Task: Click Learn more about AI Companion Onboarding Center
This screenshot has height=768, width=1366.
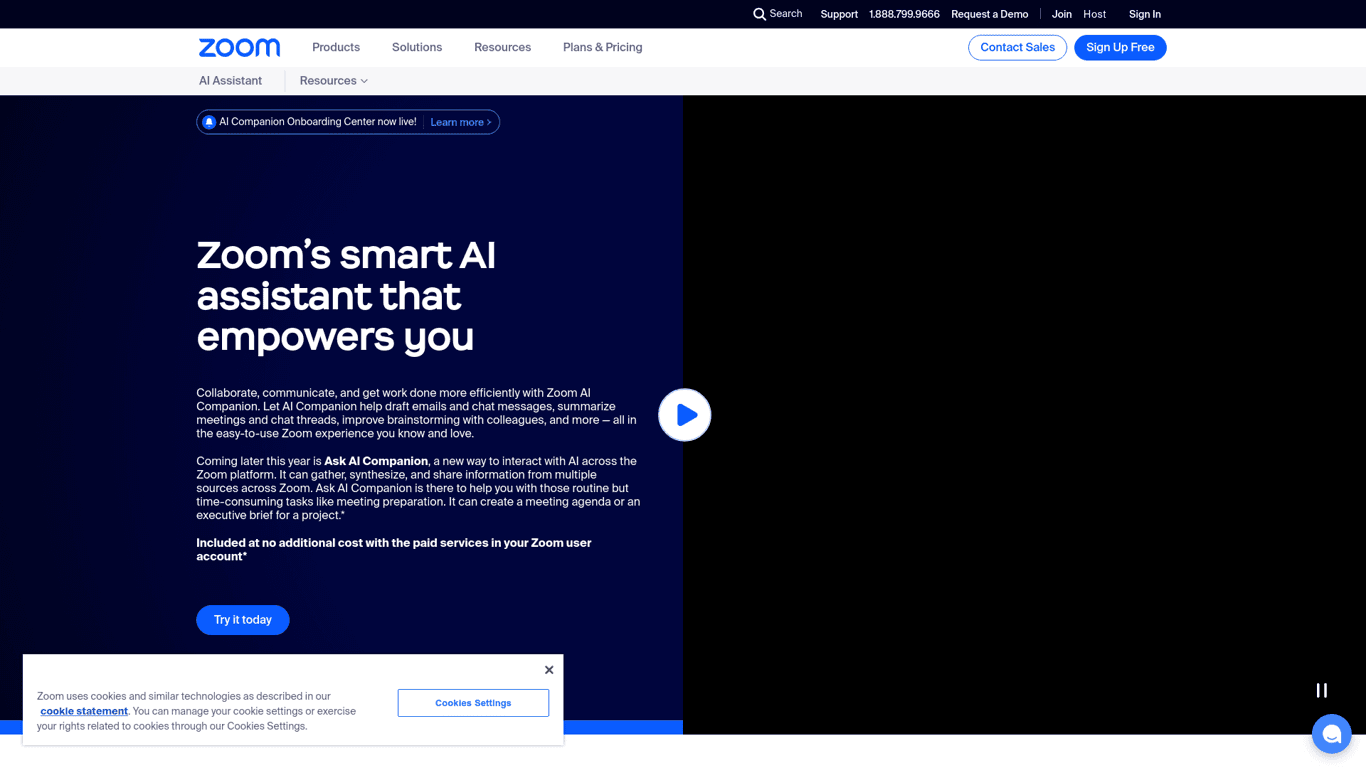Action: tap(460, 122)
